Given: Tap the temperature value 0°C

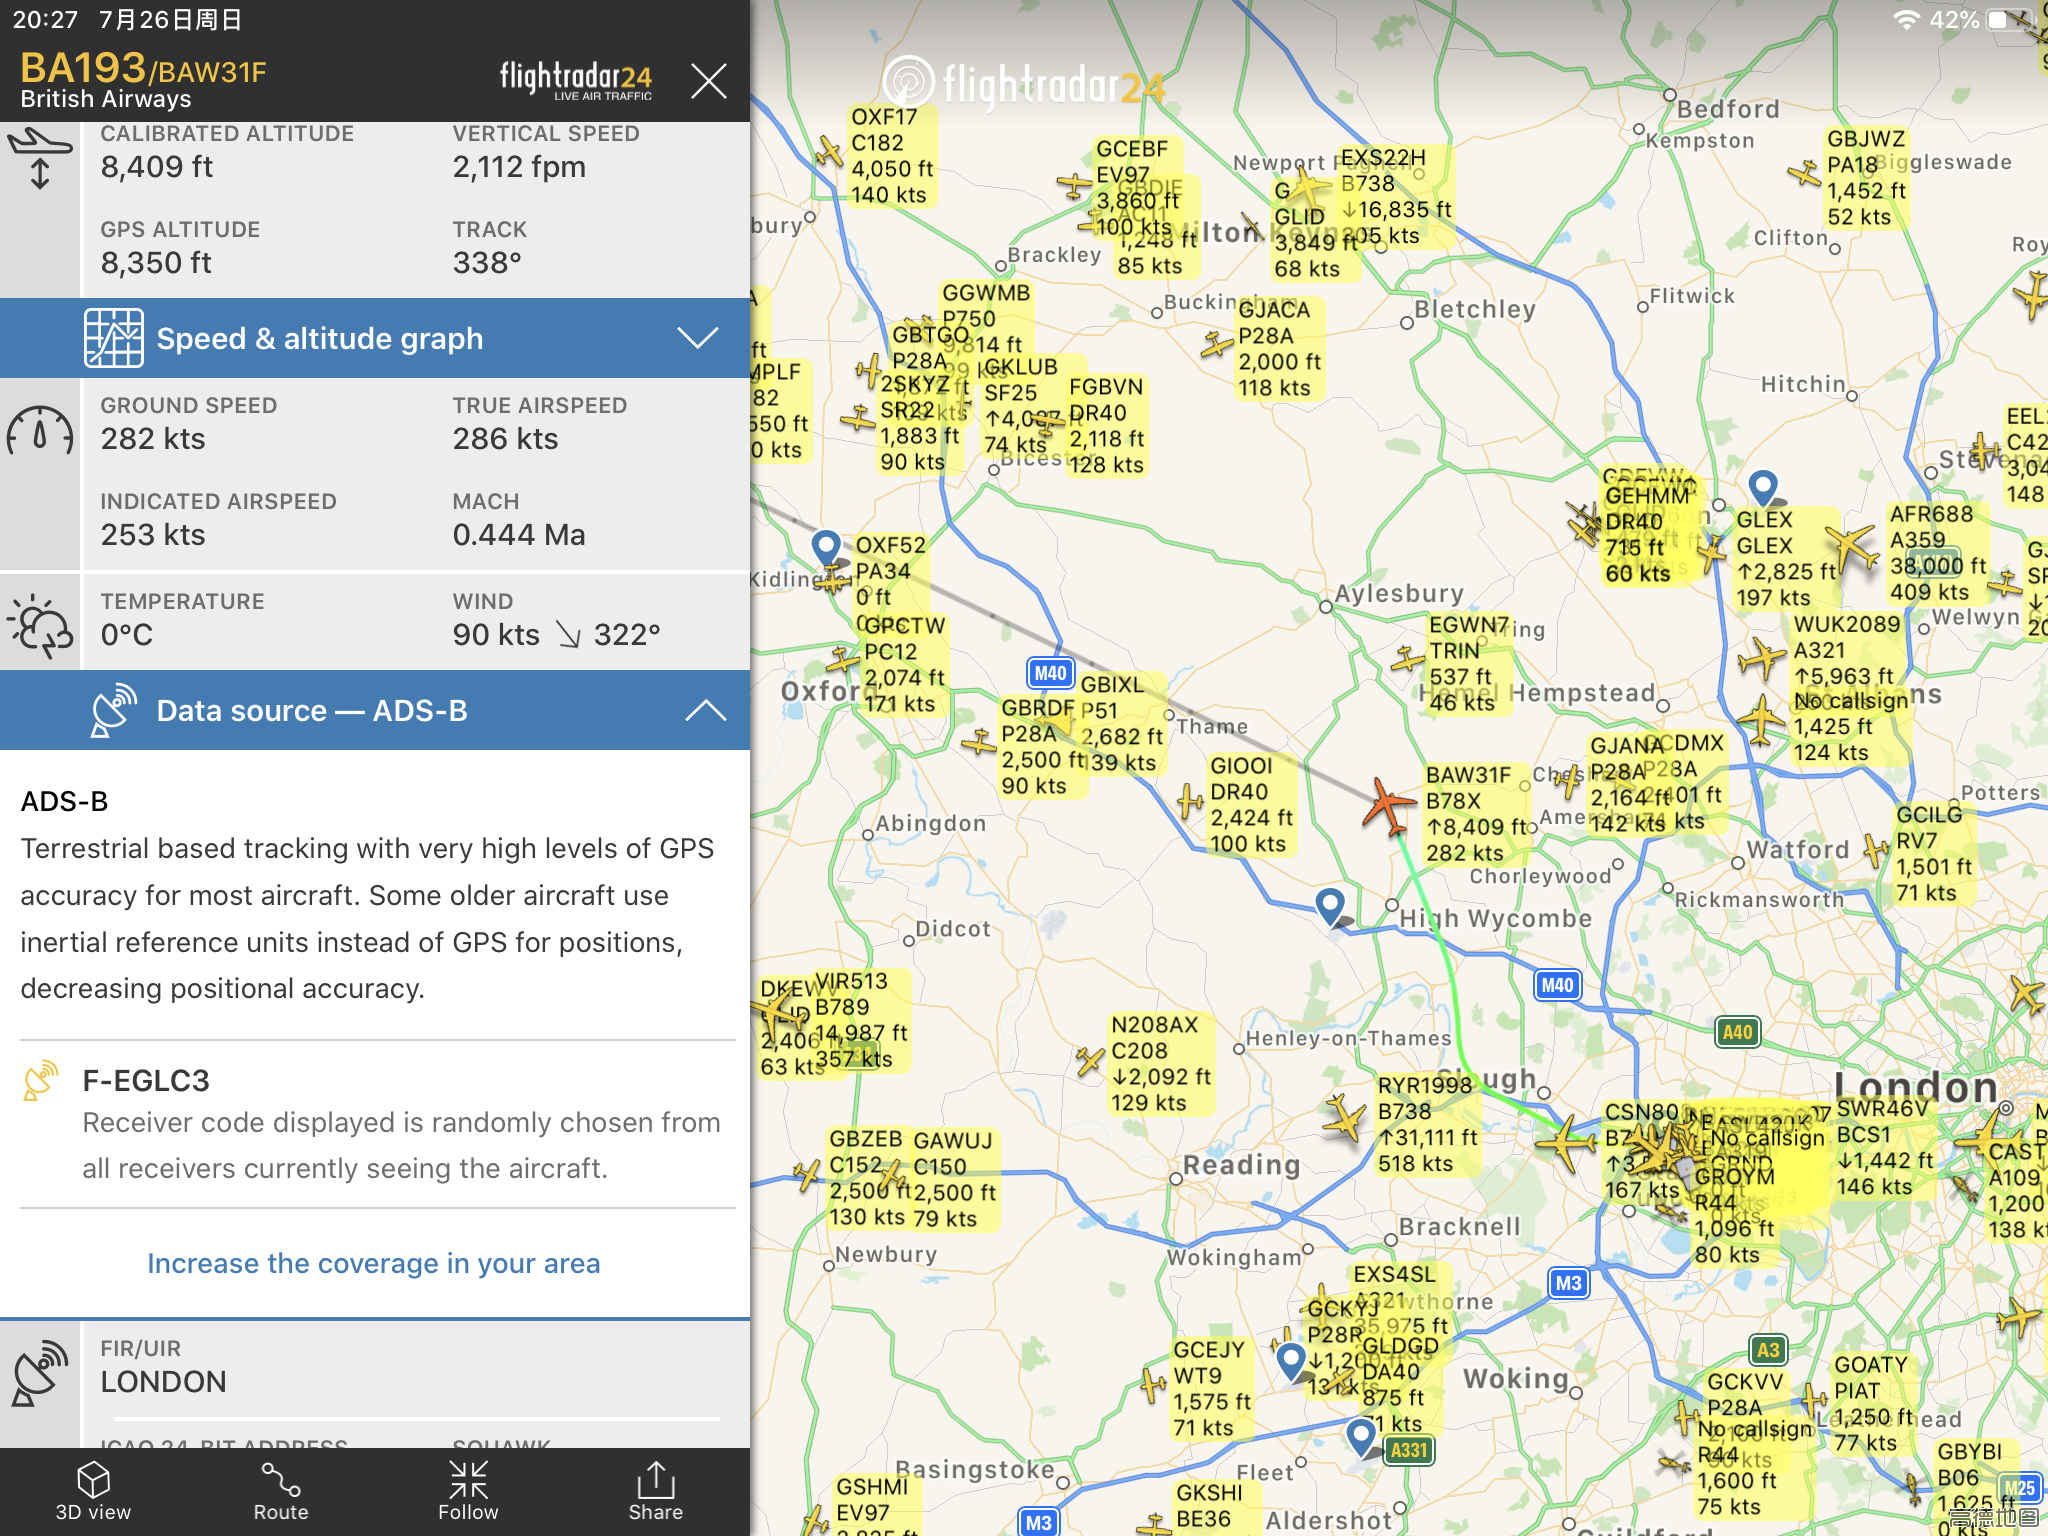Looking at the screenshot, I should 127,635.
